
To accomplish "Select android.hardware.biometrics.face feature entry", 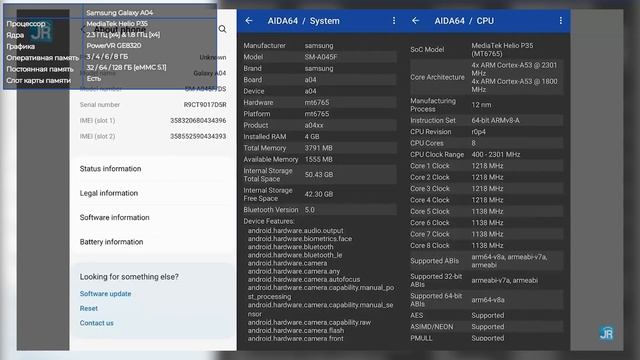I will (x=300, y=239).
